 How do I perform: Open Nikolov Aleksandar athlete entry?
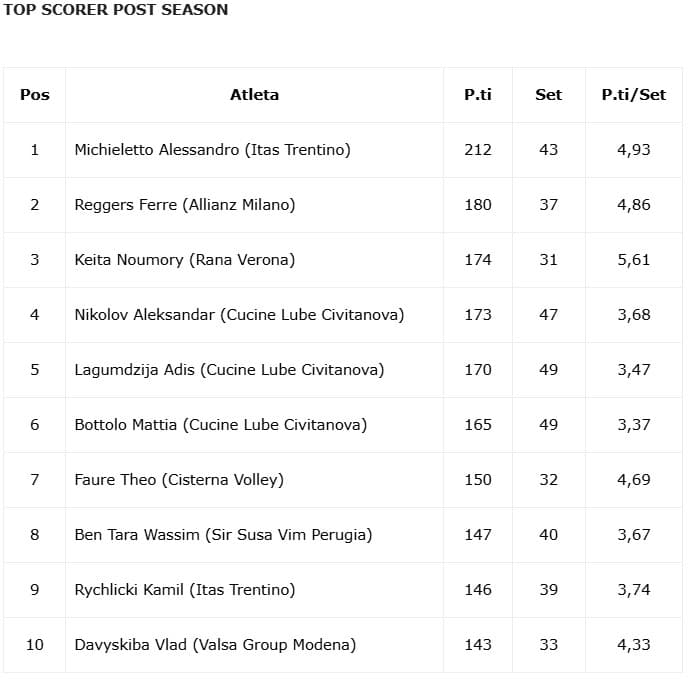tap(239, 315)
